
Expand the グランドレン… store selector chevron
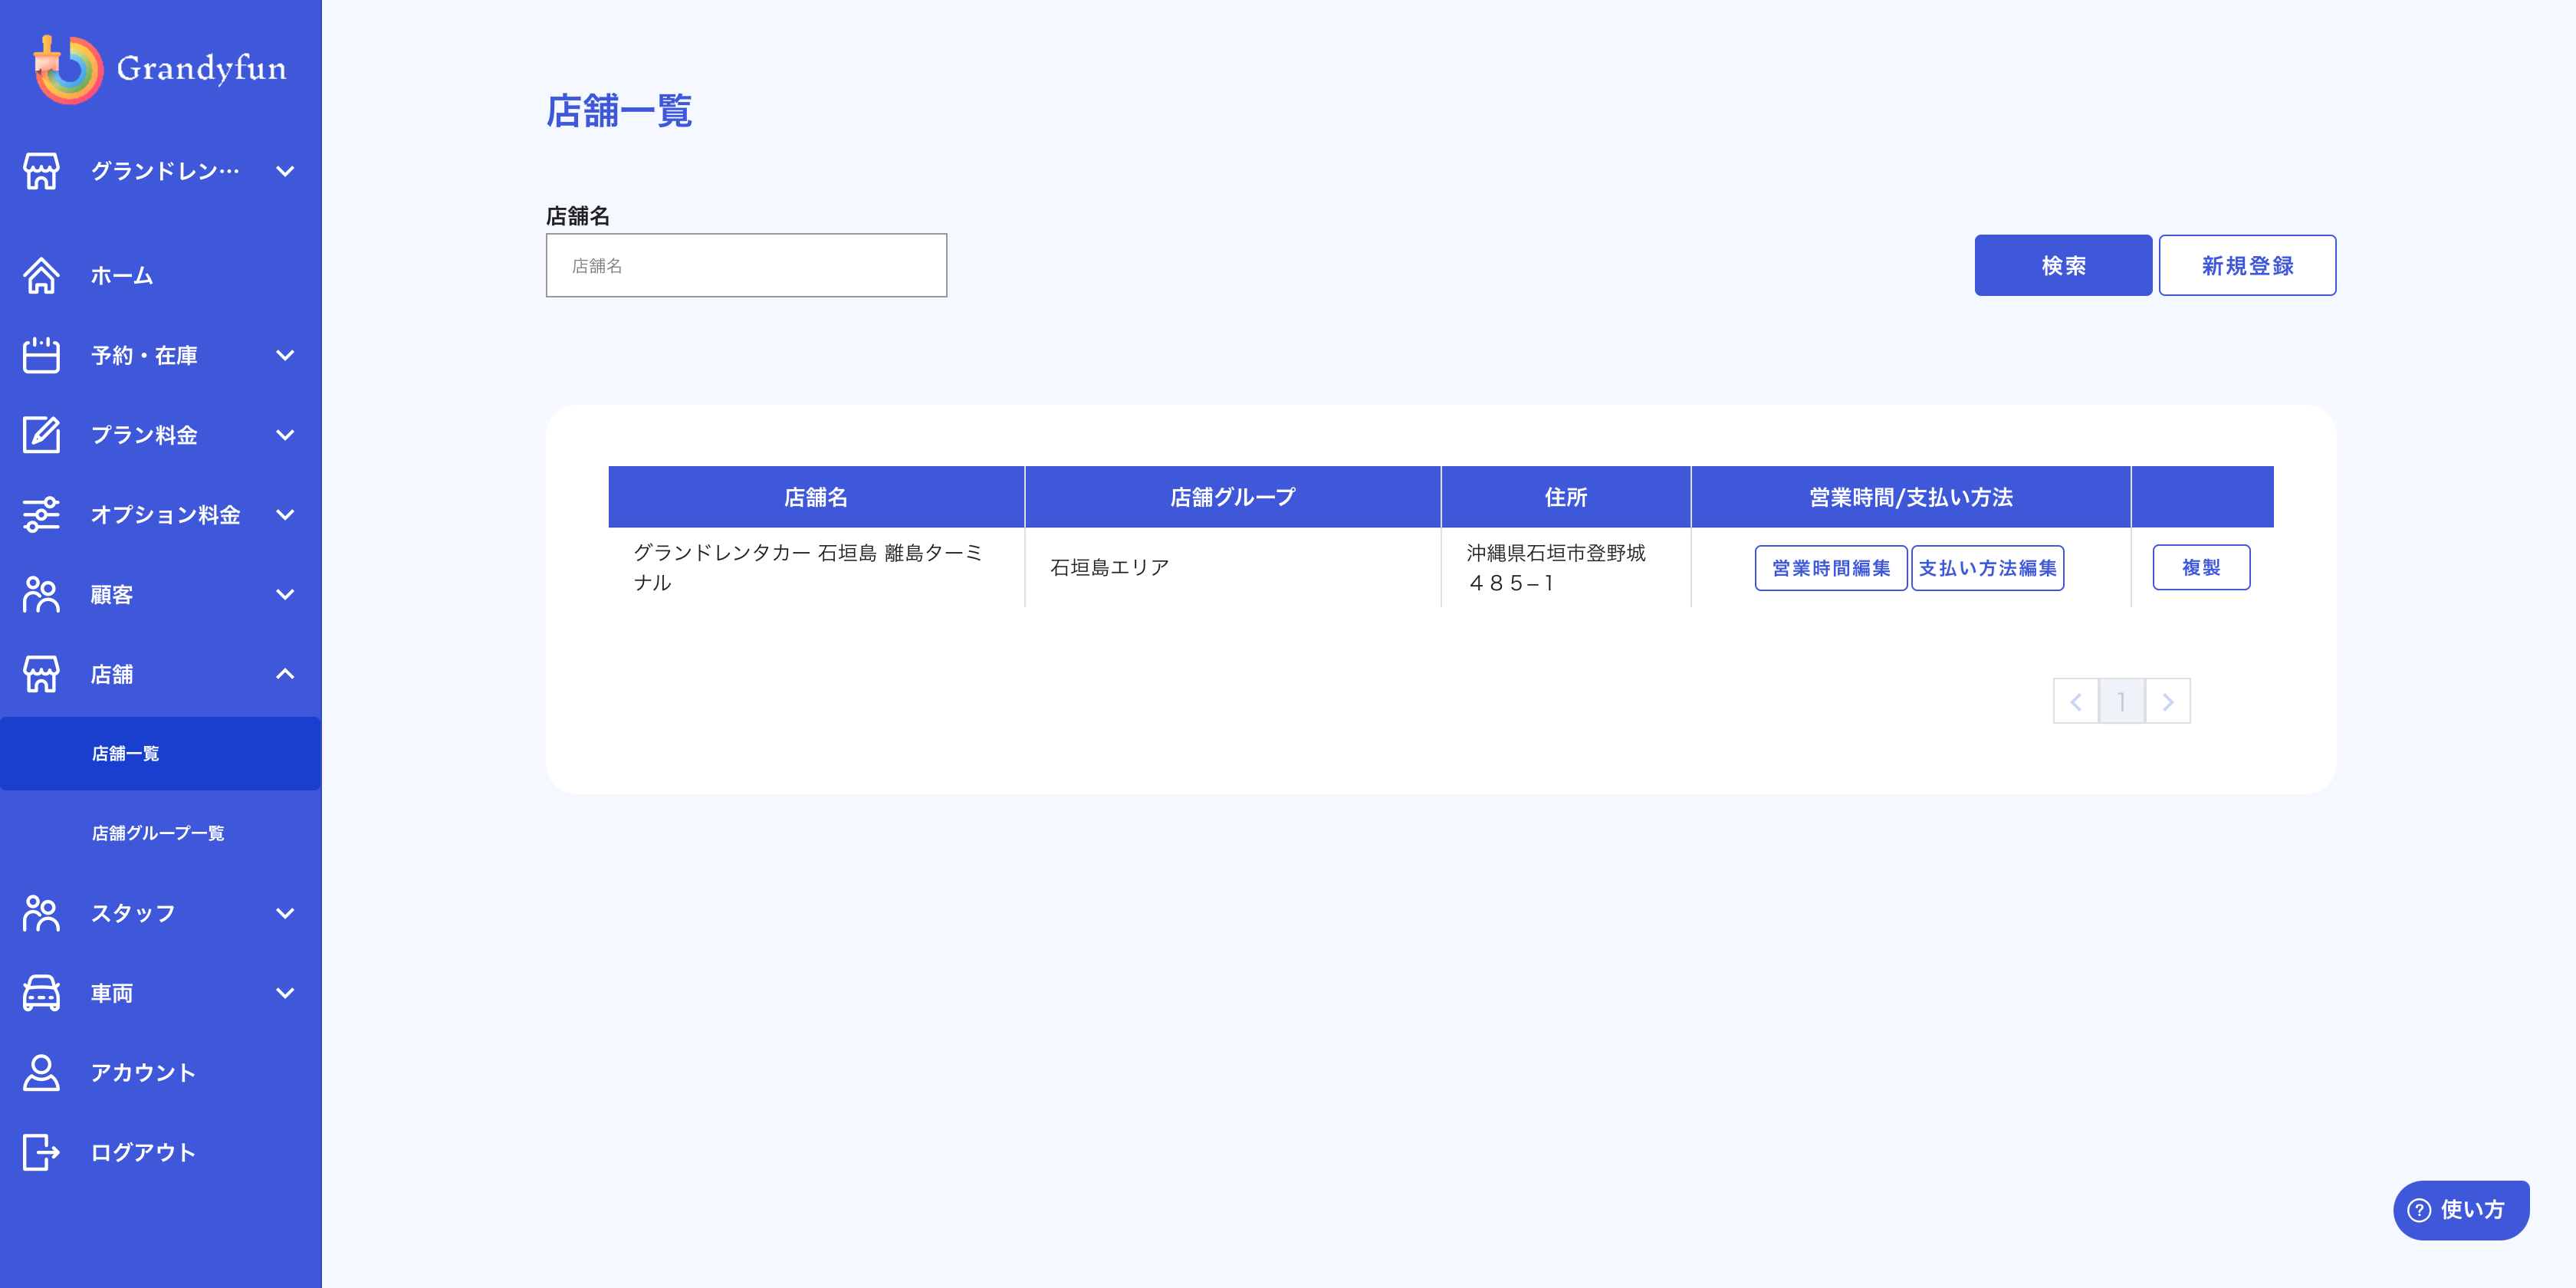point(285,171)
